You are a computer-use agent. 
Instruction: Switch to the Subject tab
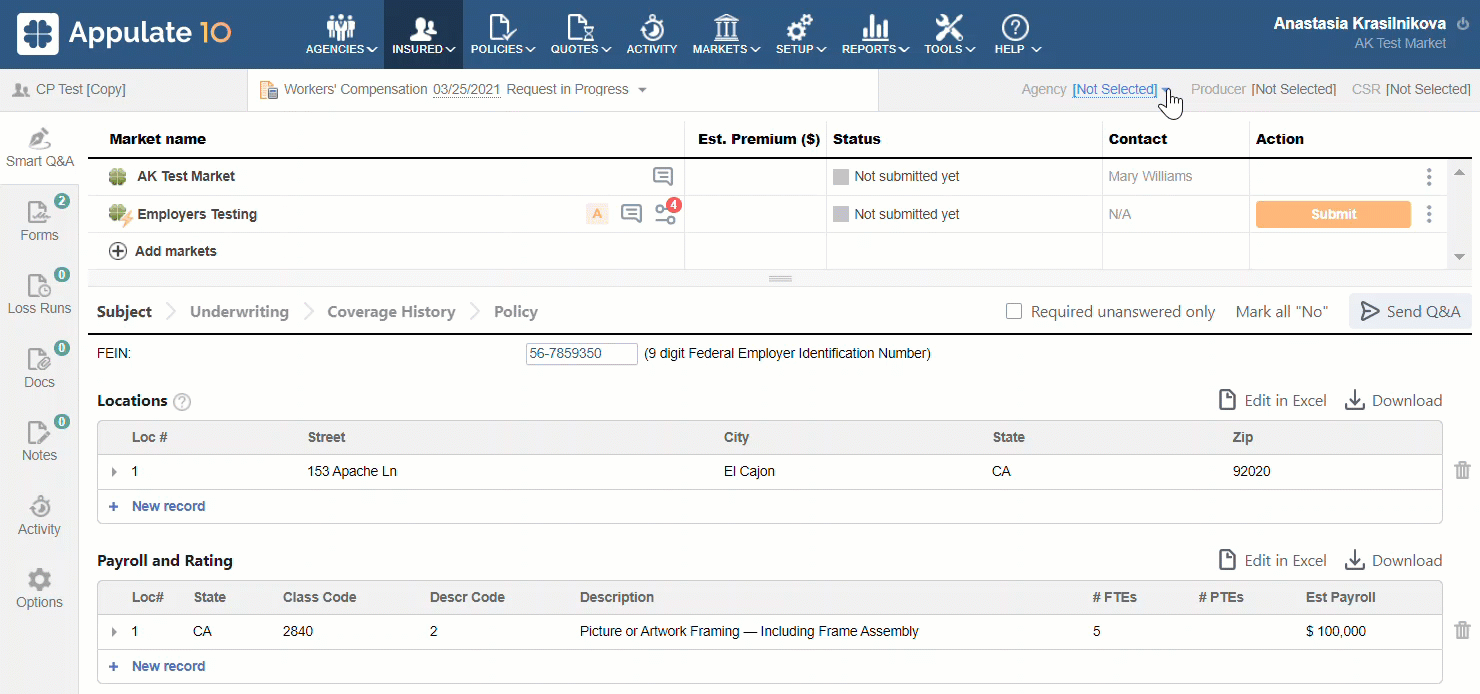(x=124, y=312)
